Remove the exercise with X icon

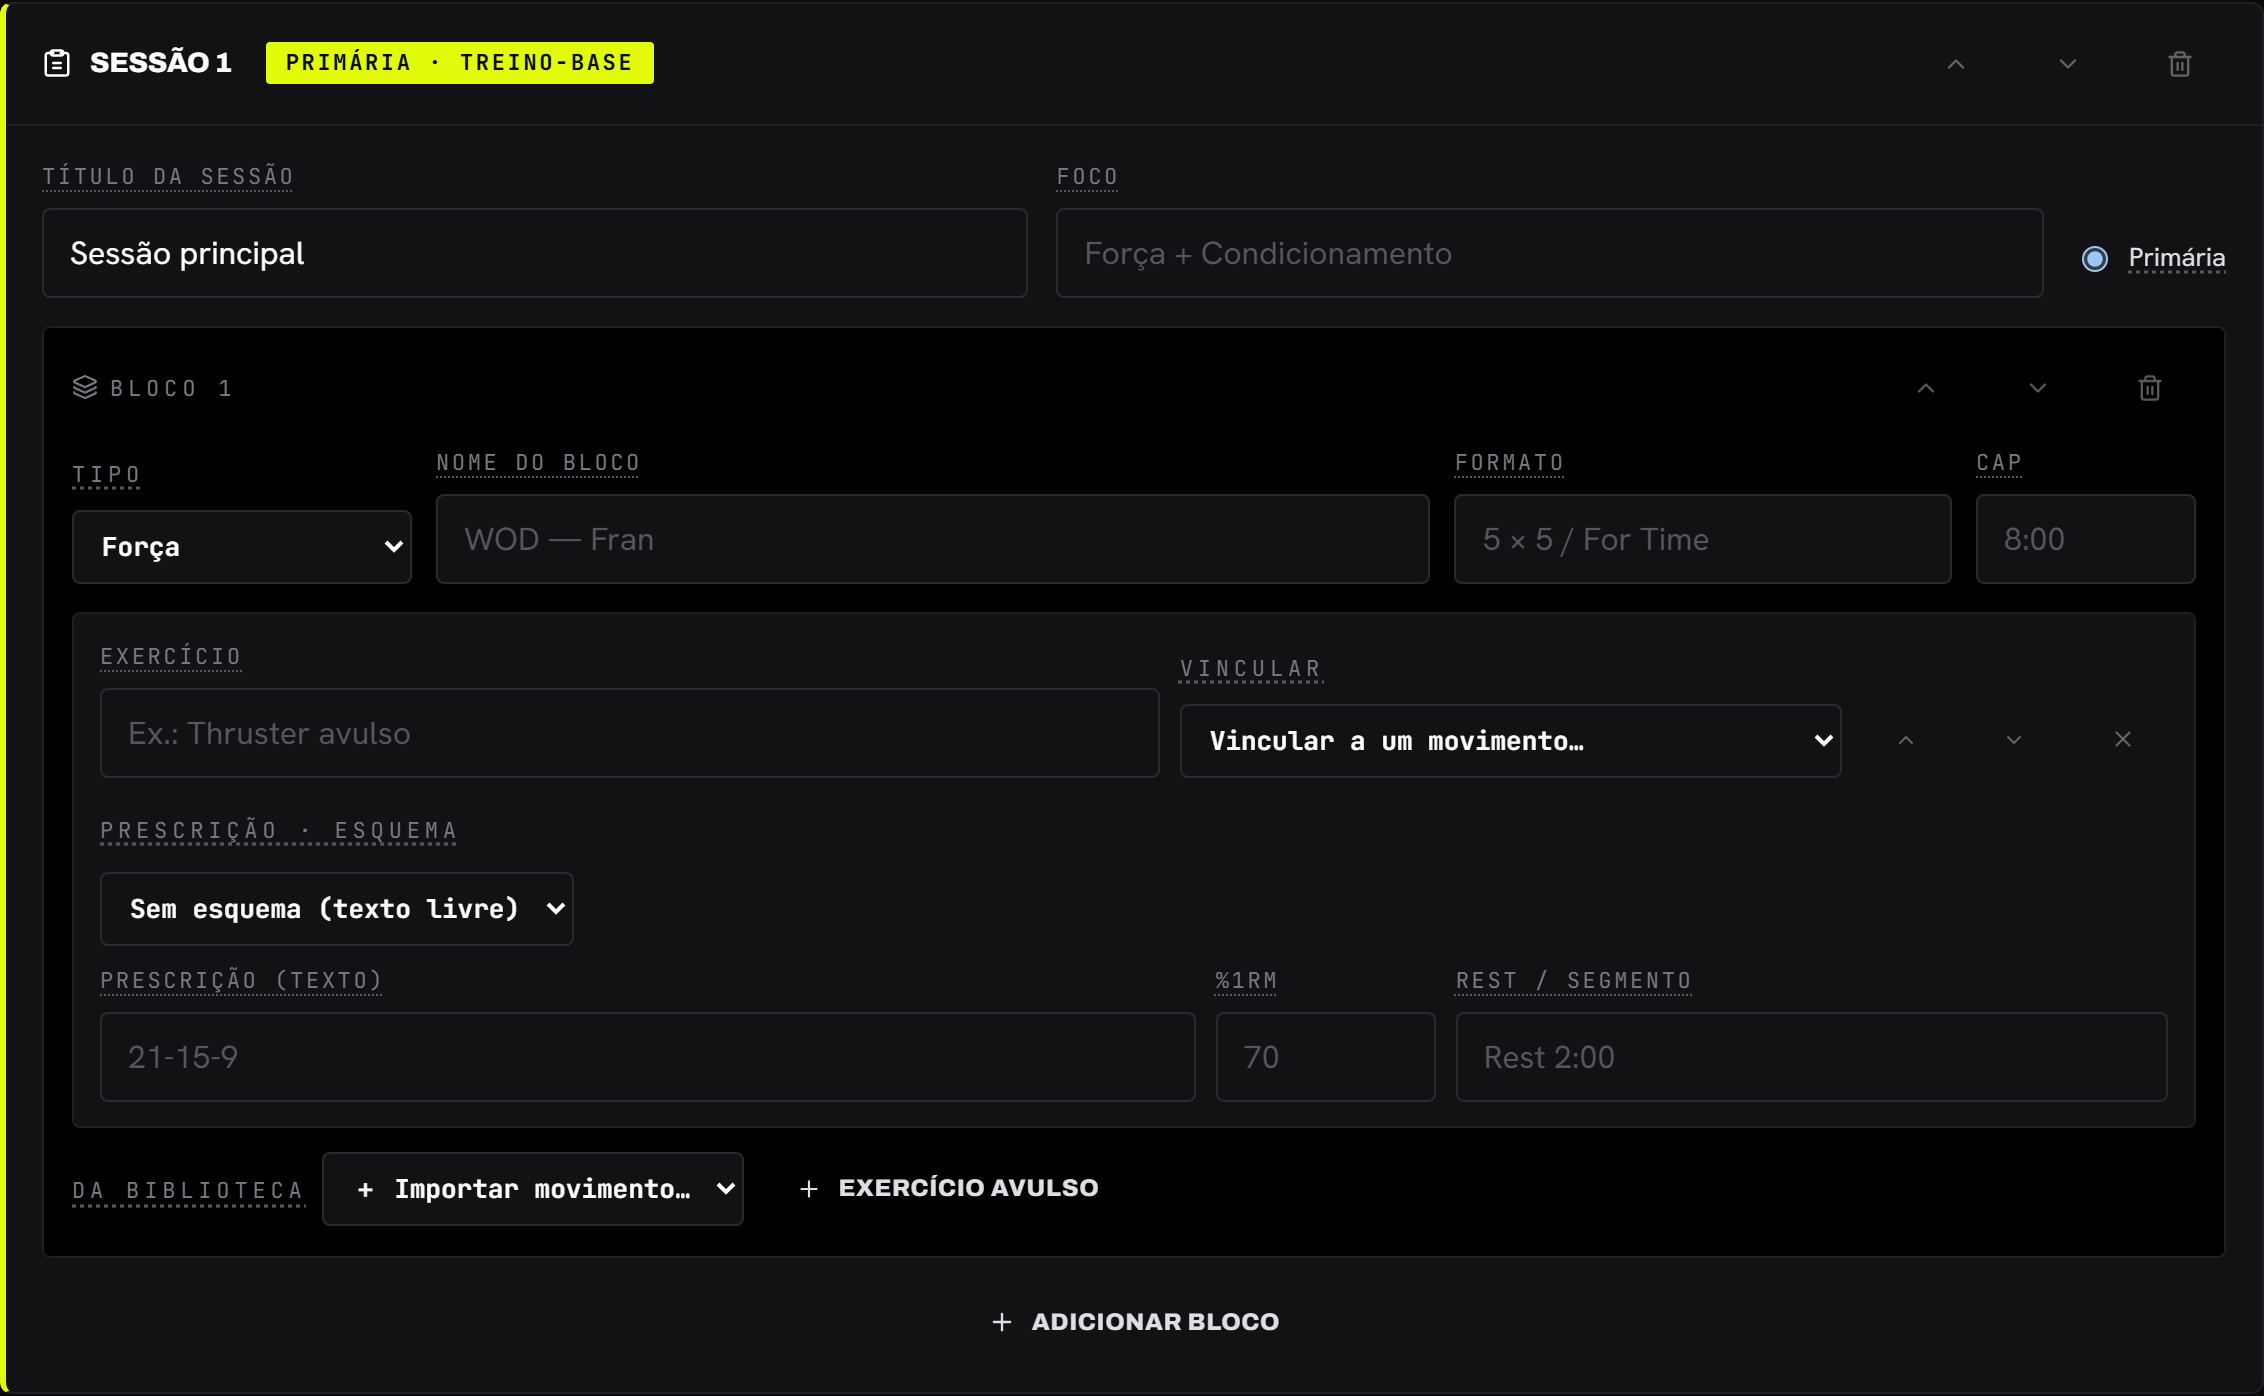pyautogui.click(x=2123, y=739)
